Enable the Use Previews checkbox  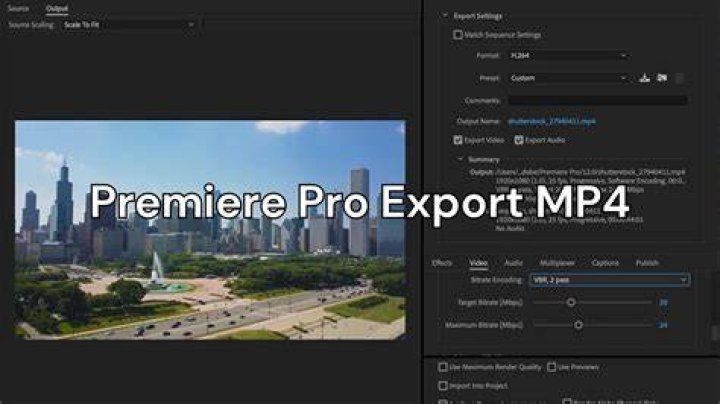pyautogui.click(x=551, y=367)
